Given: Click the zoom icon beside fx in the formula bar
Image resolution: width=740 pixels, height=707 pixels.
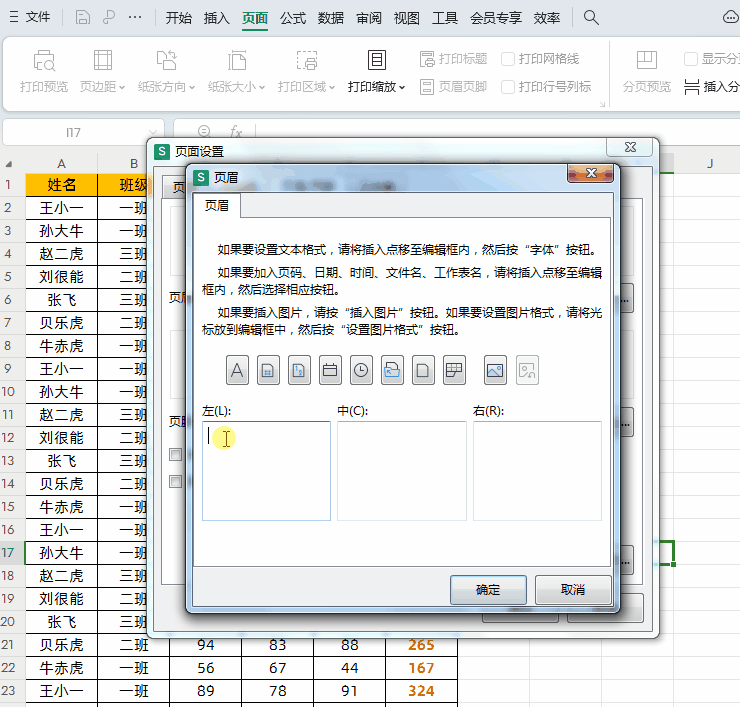Looking at the screenshot, I should tap(204, 131).
